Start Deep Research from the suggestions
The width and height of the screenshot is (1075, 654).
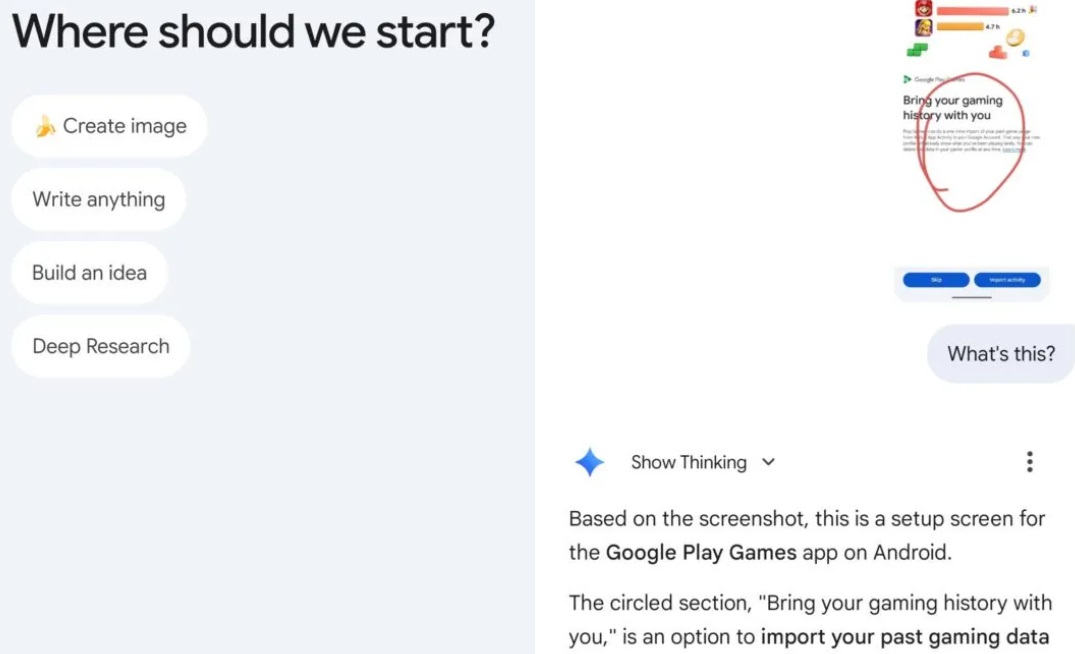[100, 346]
